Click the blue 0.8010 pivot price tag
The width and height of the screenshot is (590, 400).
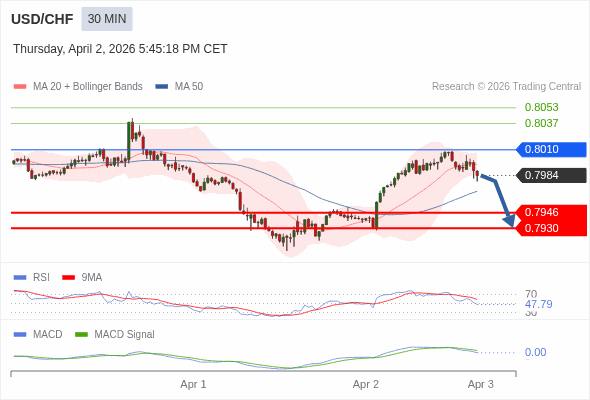[551, 149]
